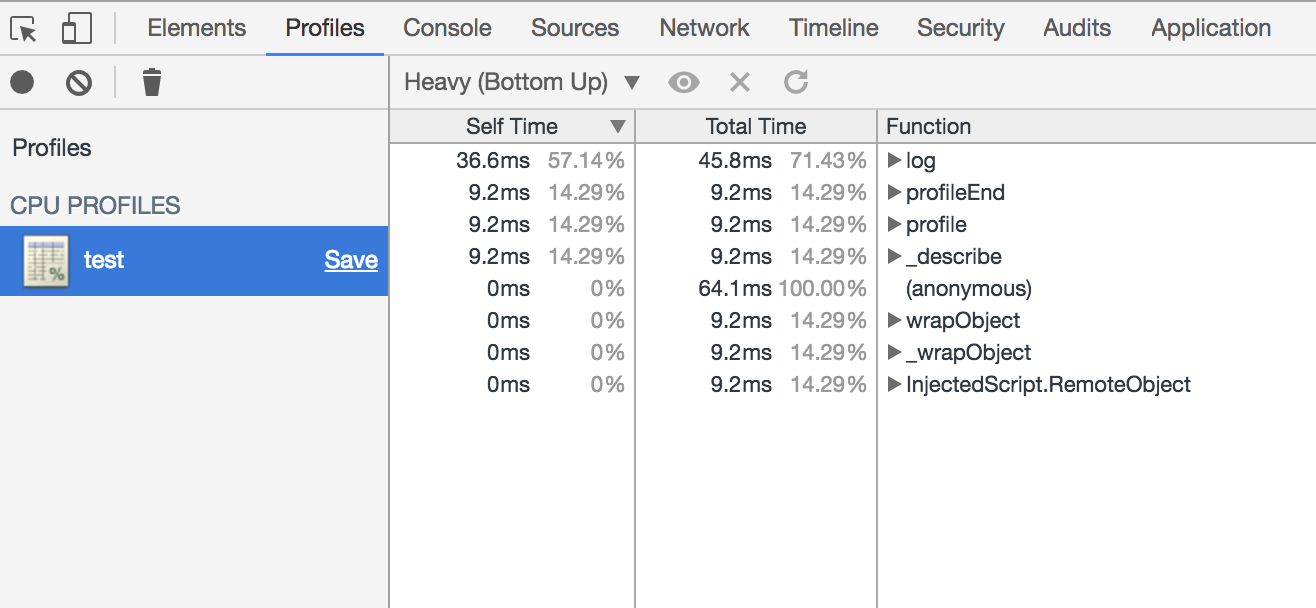Click the clear all profiles icon

coord(79,82)
